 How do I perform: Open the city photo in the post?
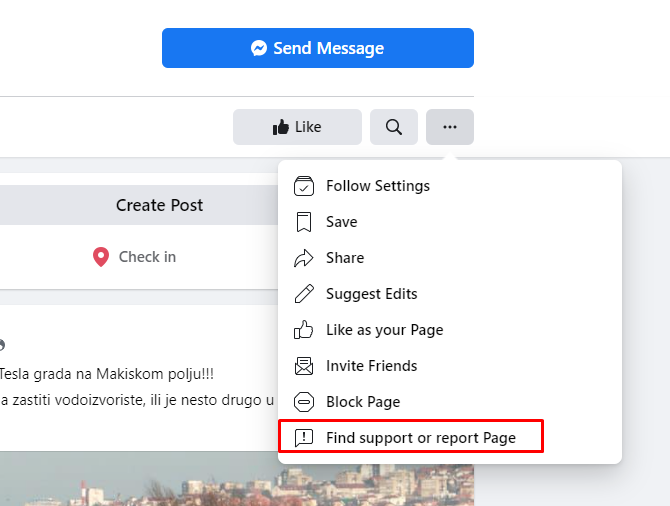point(237,479)
